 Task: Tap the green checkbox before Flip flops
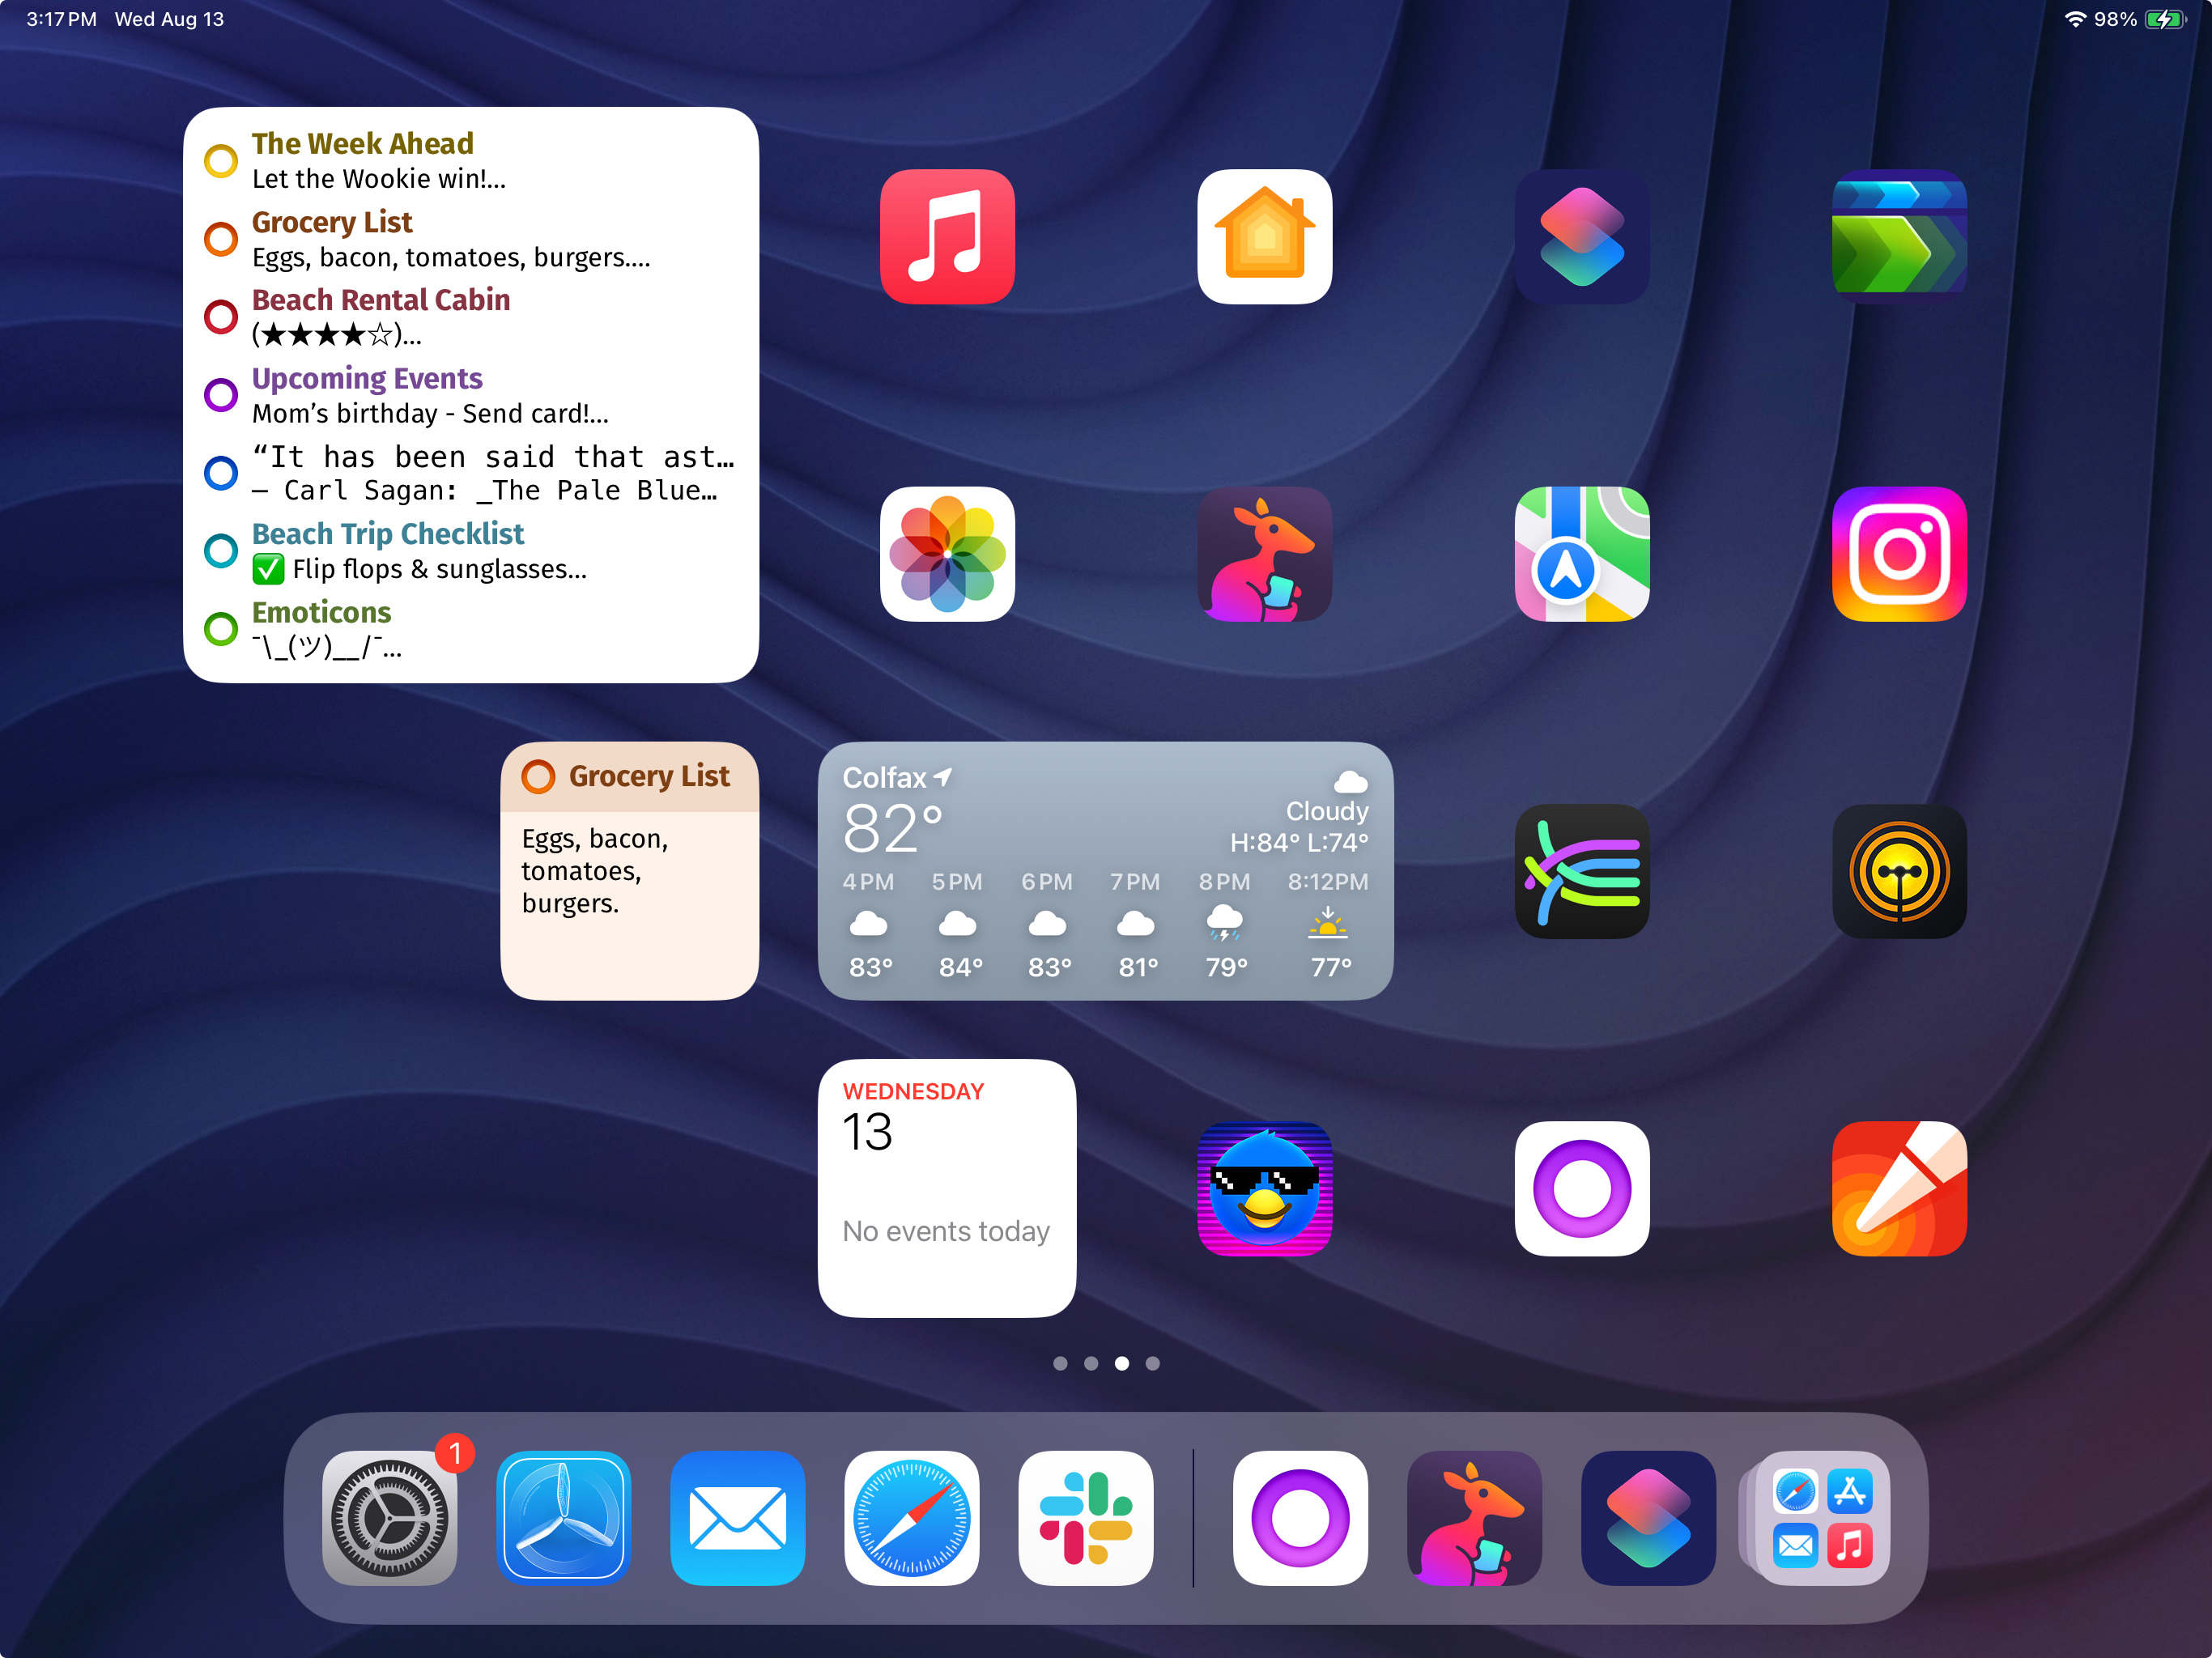(x=268, y=569)
